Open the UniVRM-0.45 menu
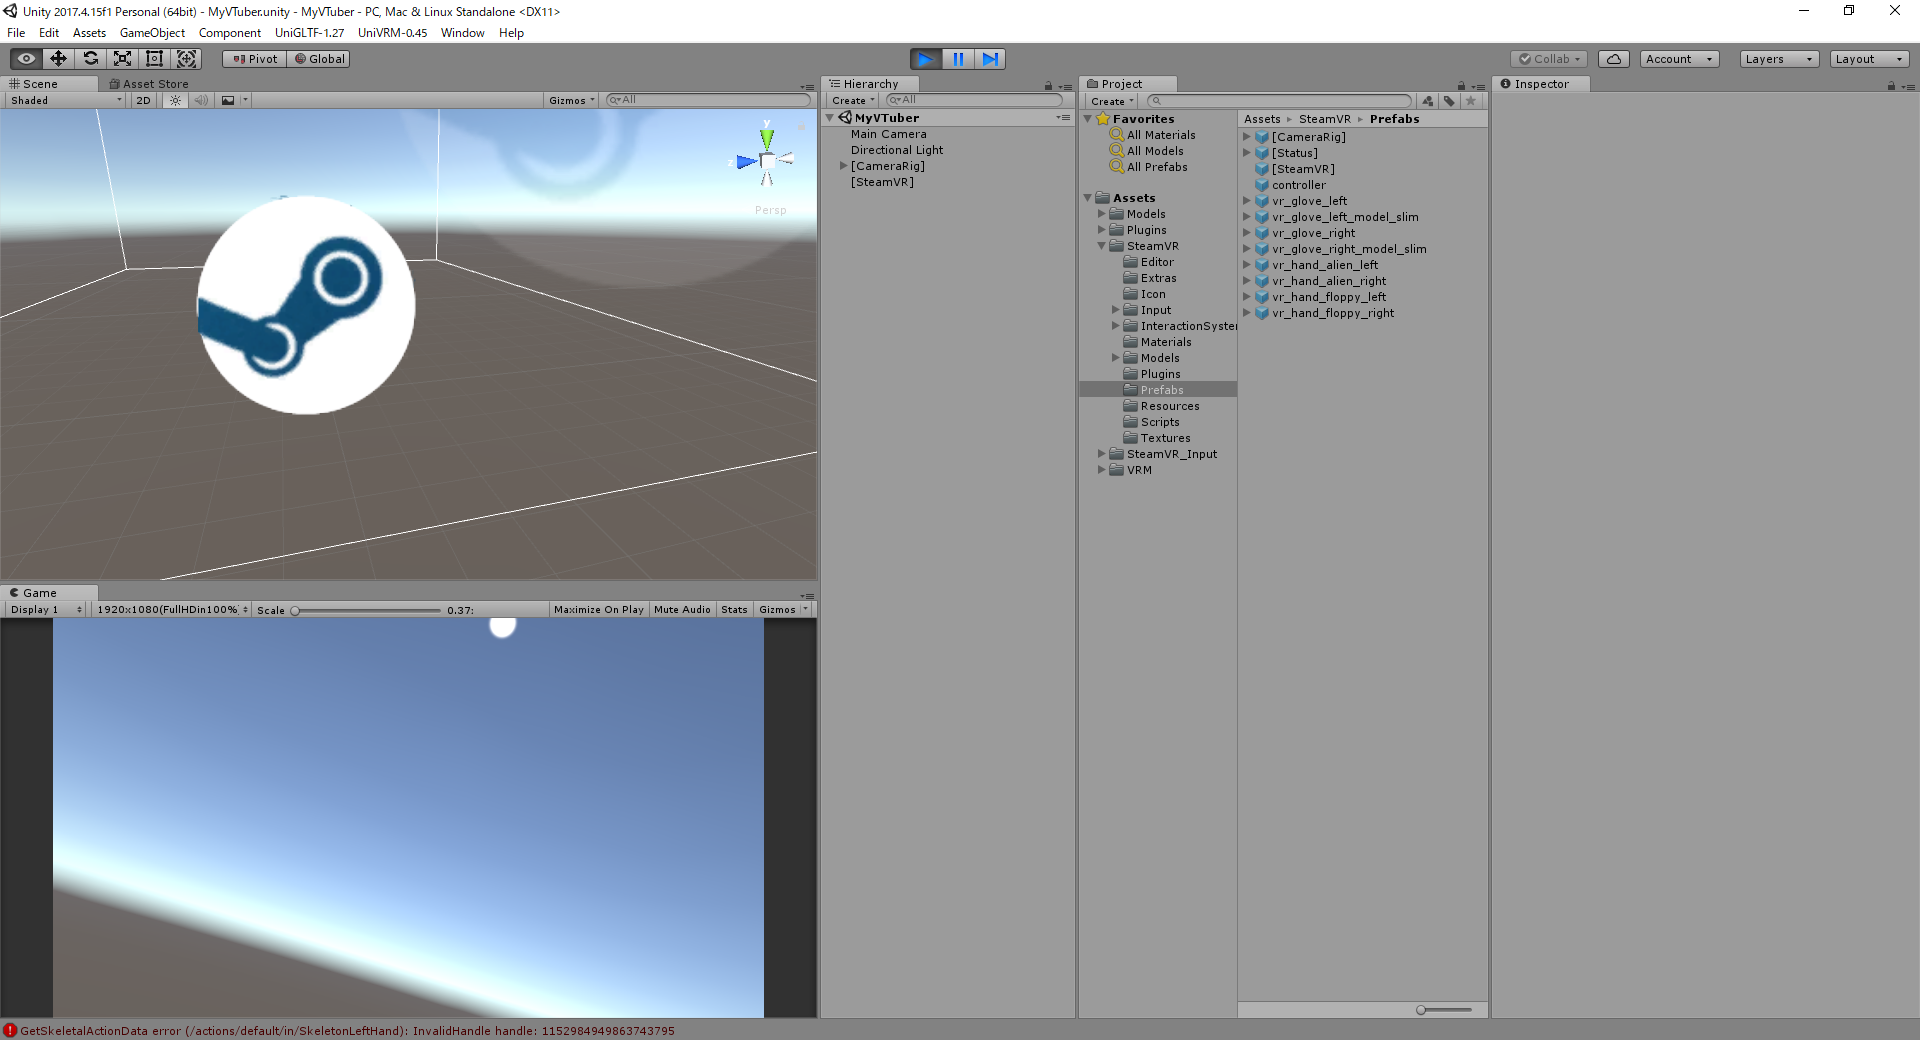Screen dimensions: 1920x1040 tap(392, 32)
